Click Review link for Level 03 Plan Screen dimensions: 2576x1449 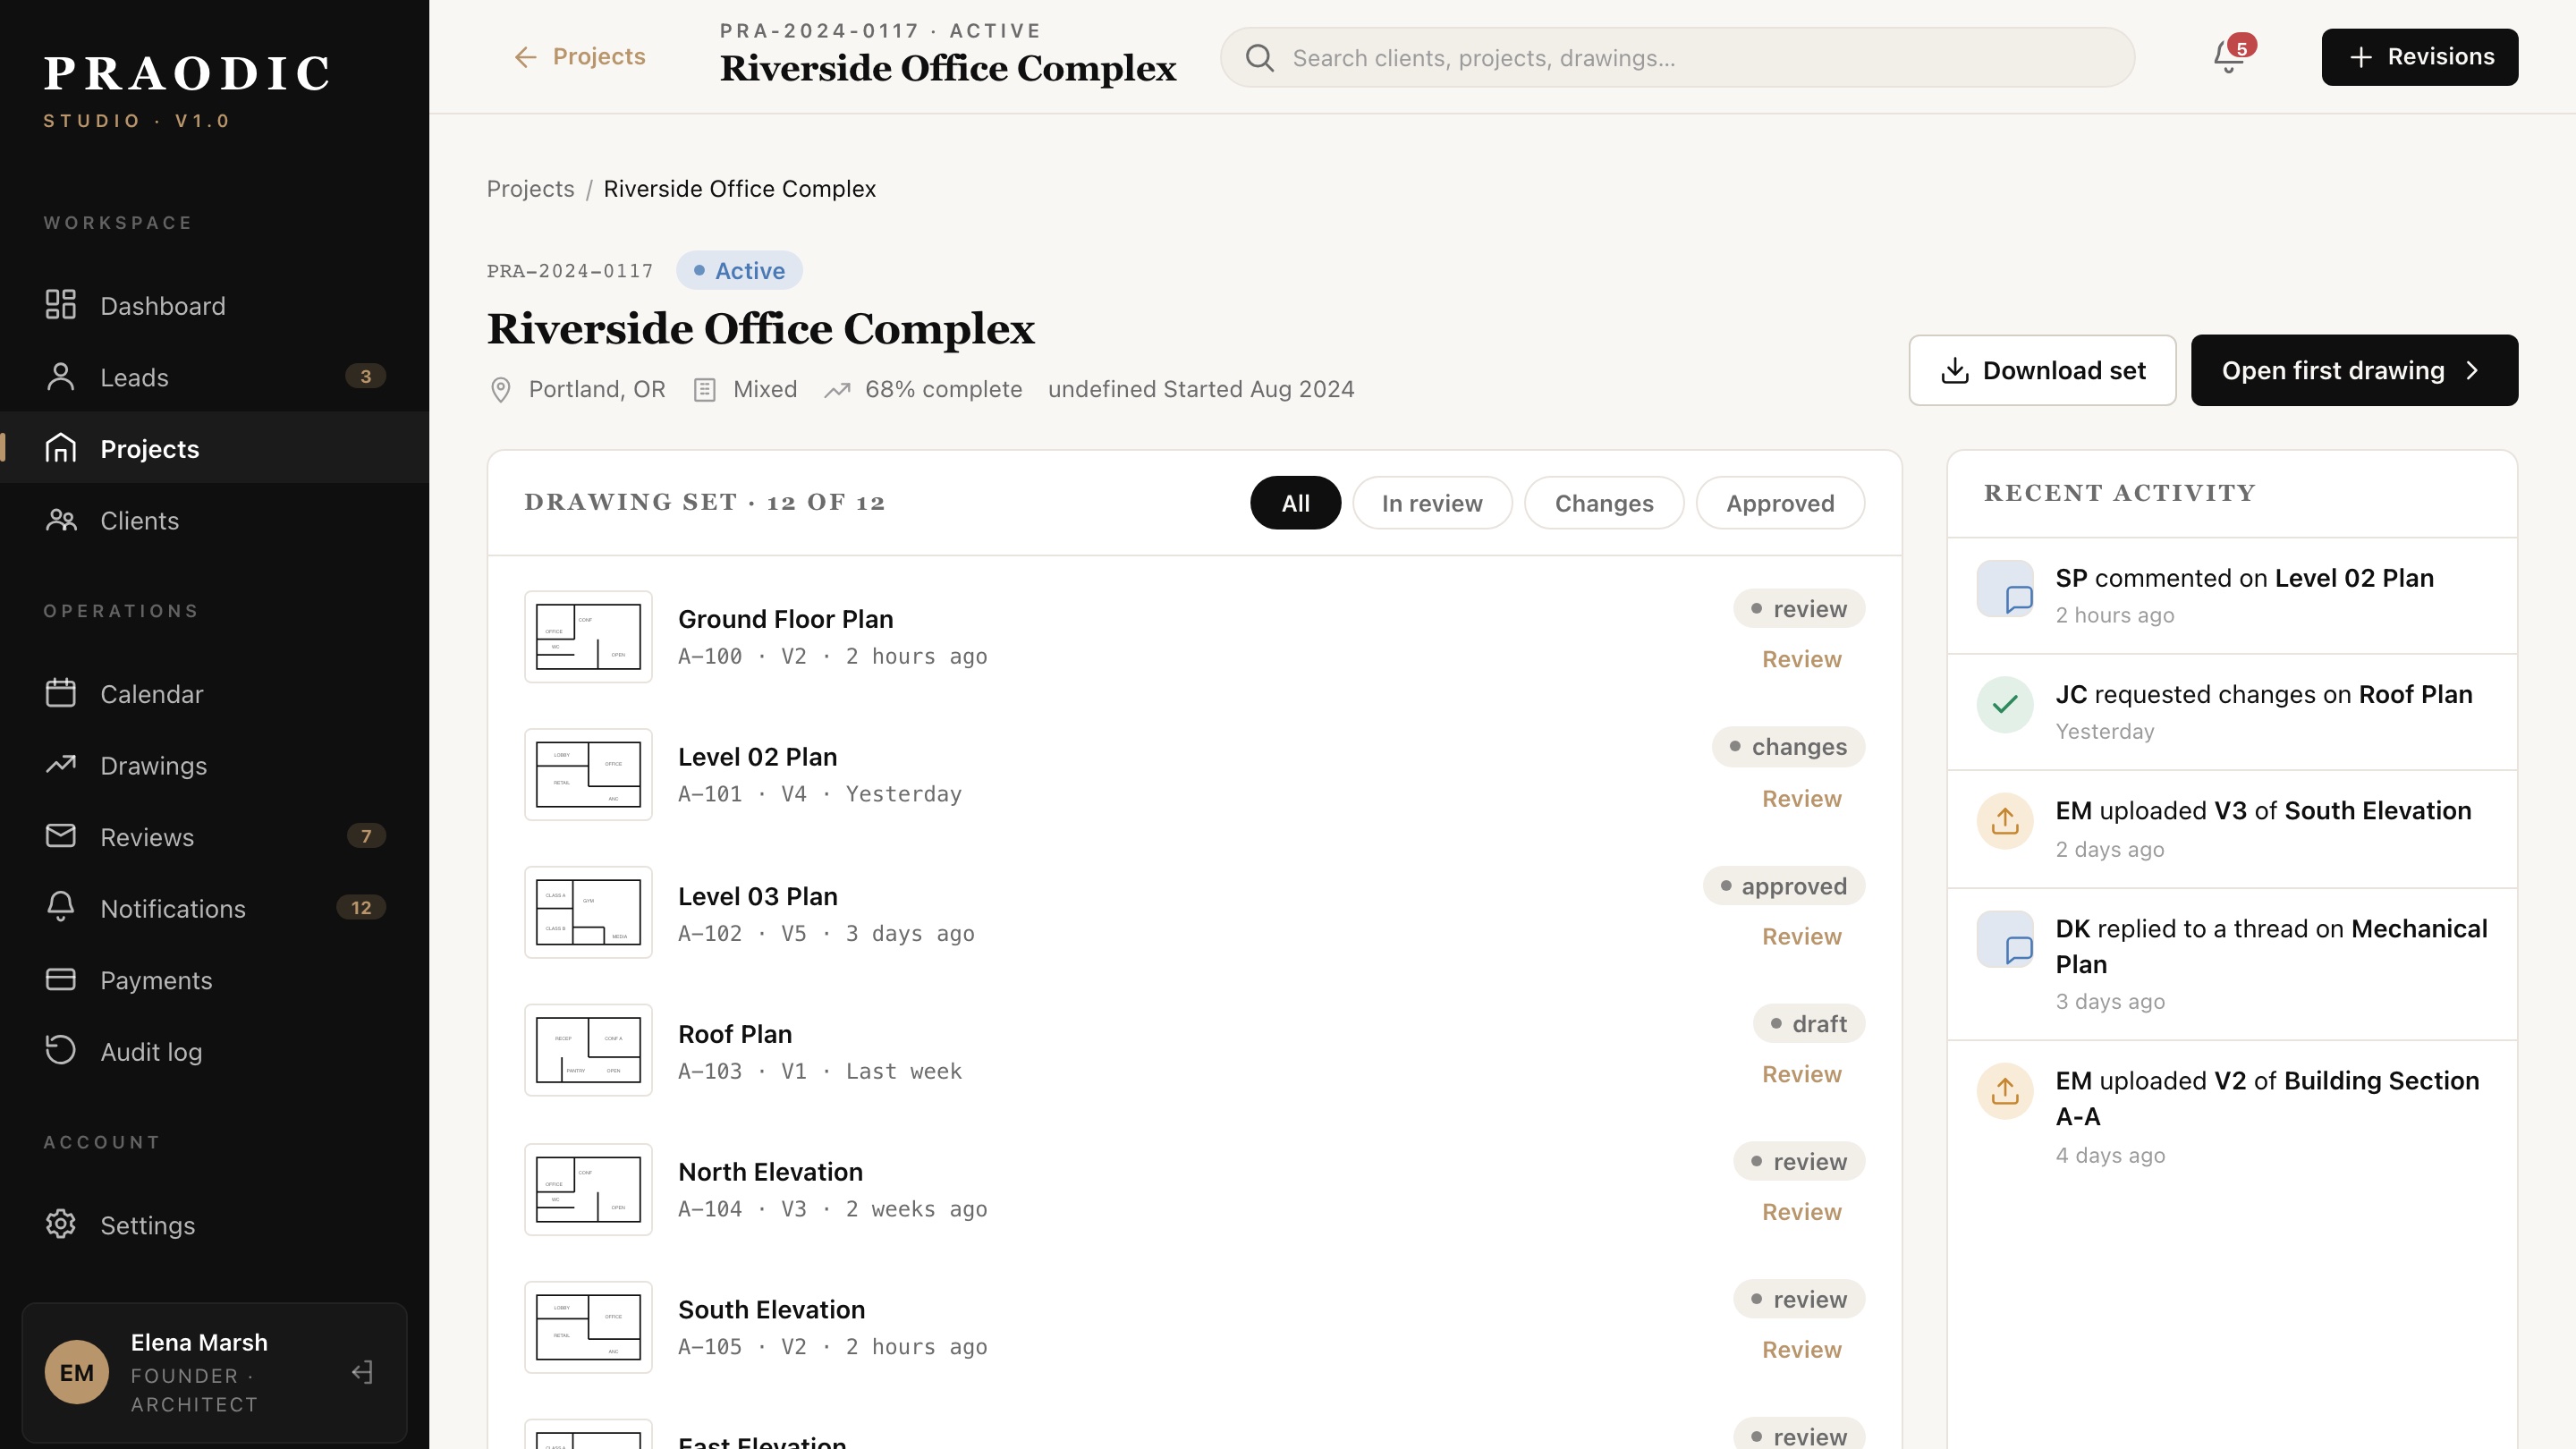tap(1801, 937)
